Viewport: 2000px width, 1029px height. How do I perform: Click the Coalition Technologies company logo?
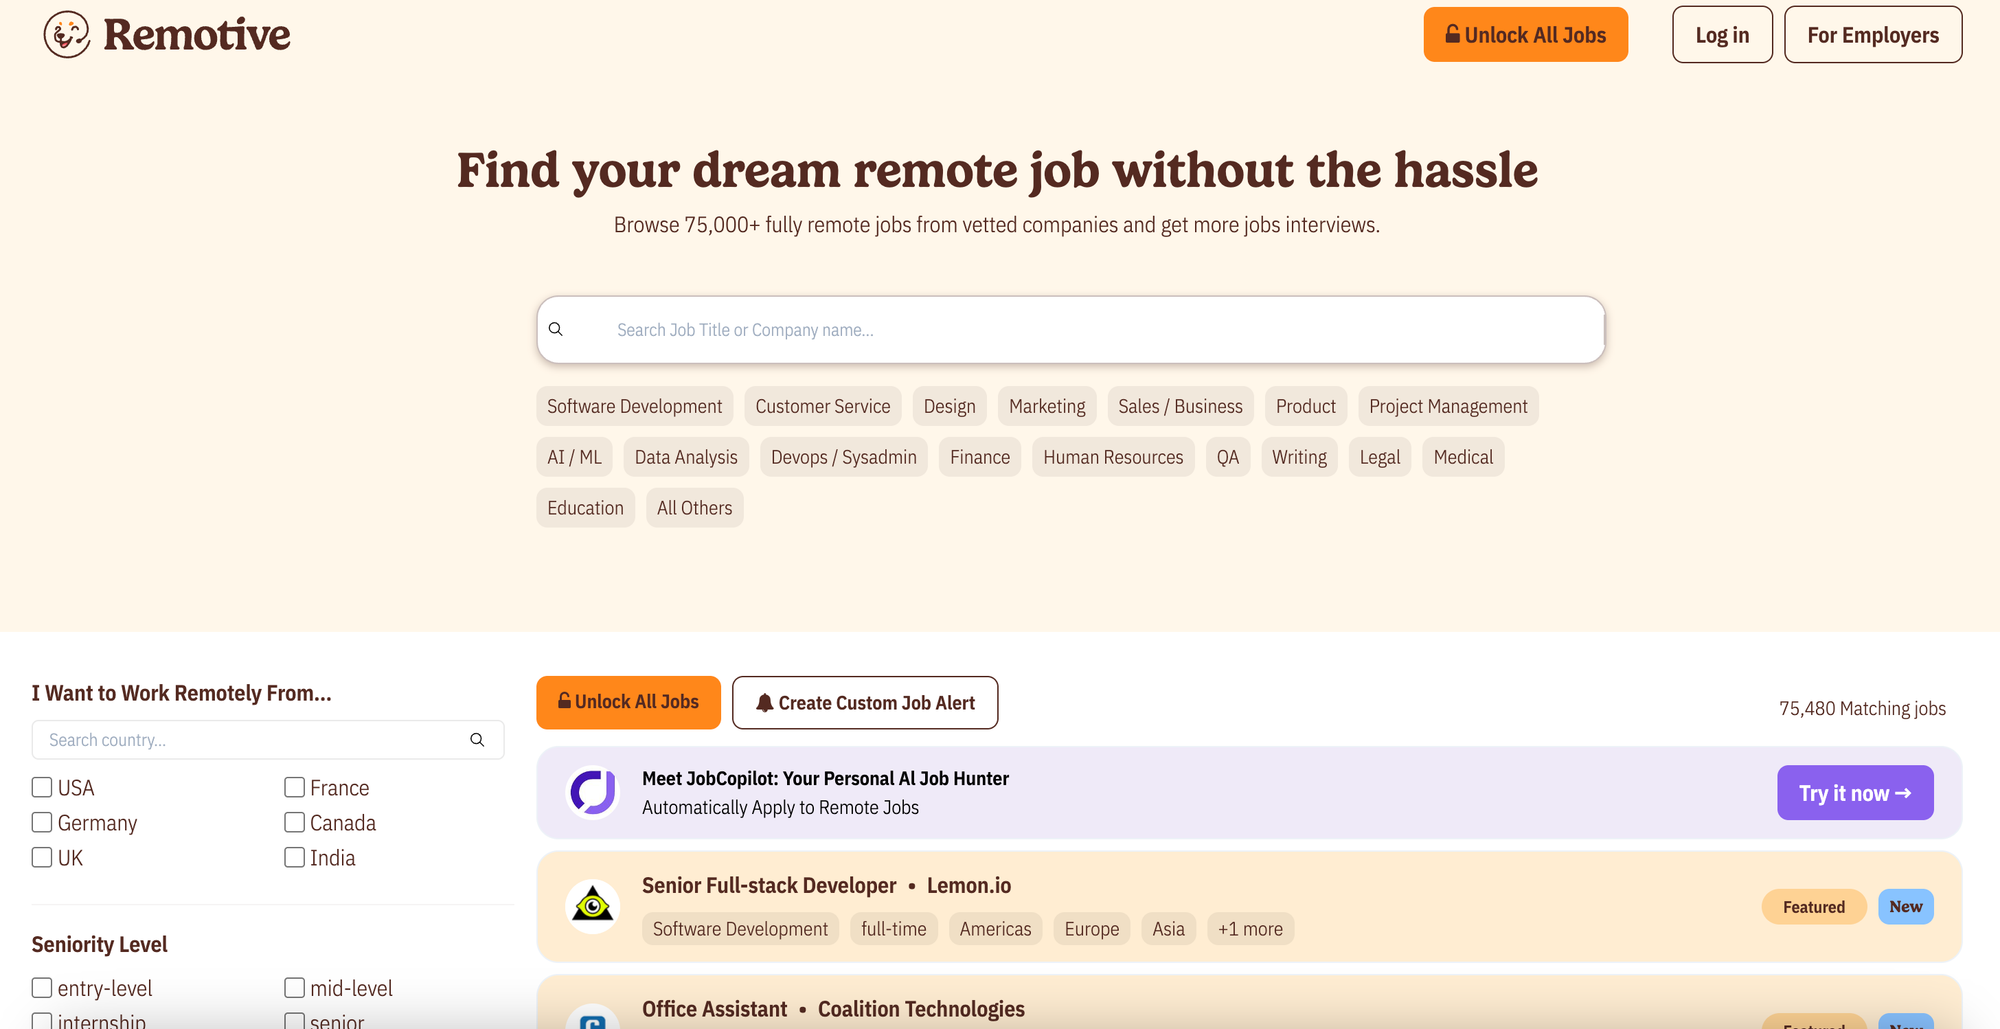pos(593,1022)
